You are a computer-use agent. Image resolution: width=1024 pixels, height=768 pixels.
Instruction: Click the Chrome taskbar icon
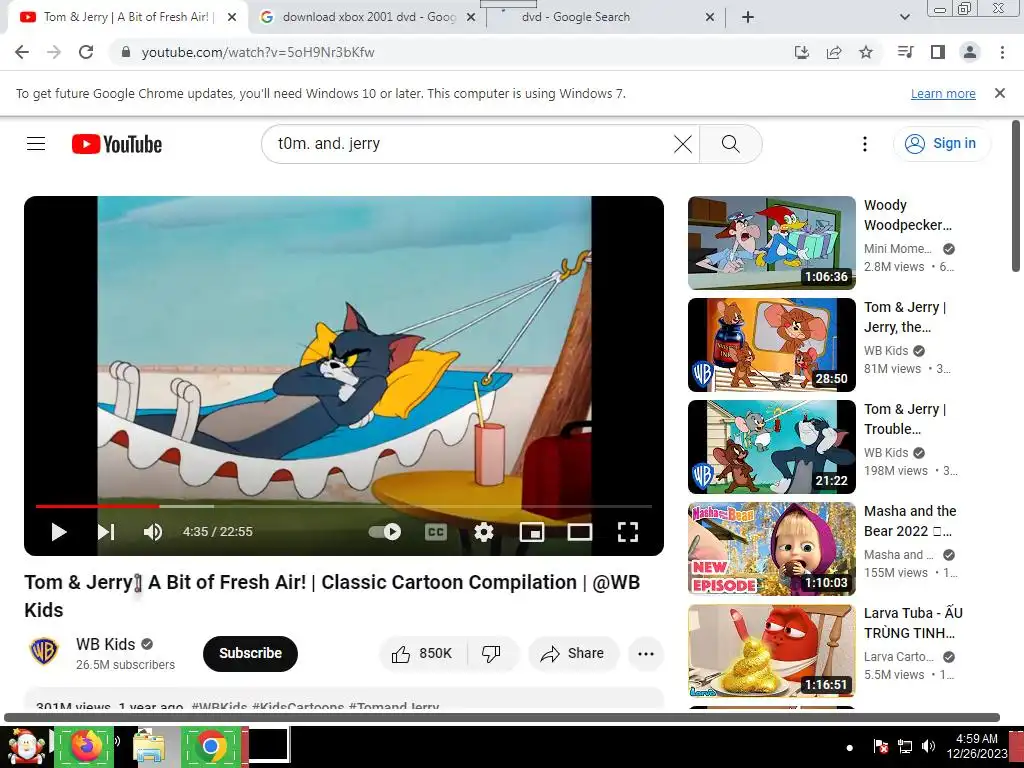pyautogui.click(x=210, y=746)
